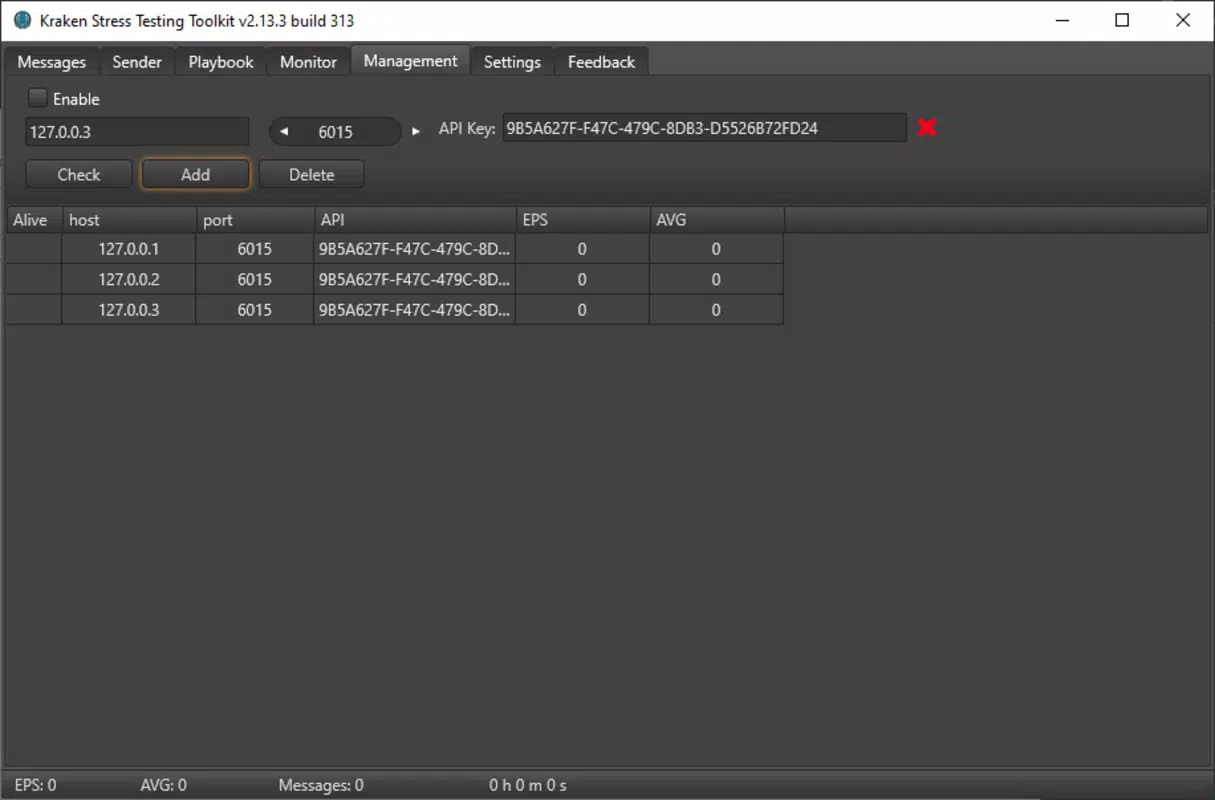Click EPS value in 127.0.0.1 row
Image resolution: width=1215 pixels, height=800 pixels.
[582, 249]
